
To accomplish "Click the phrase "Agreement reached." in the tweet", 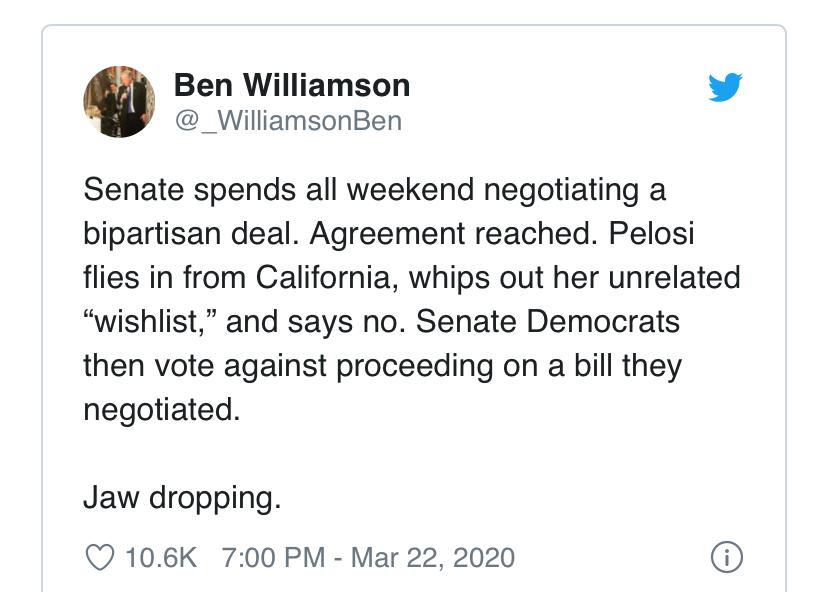I will [454, 234].
